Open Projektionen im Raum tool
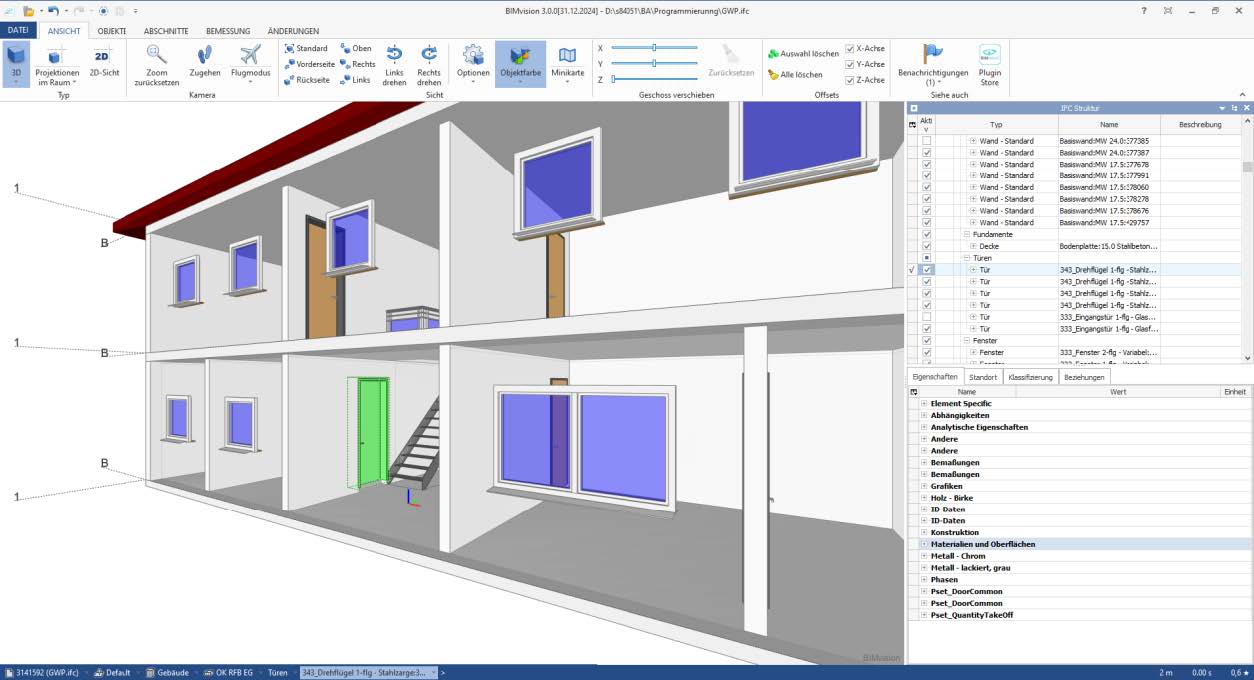 pos(57,64)
